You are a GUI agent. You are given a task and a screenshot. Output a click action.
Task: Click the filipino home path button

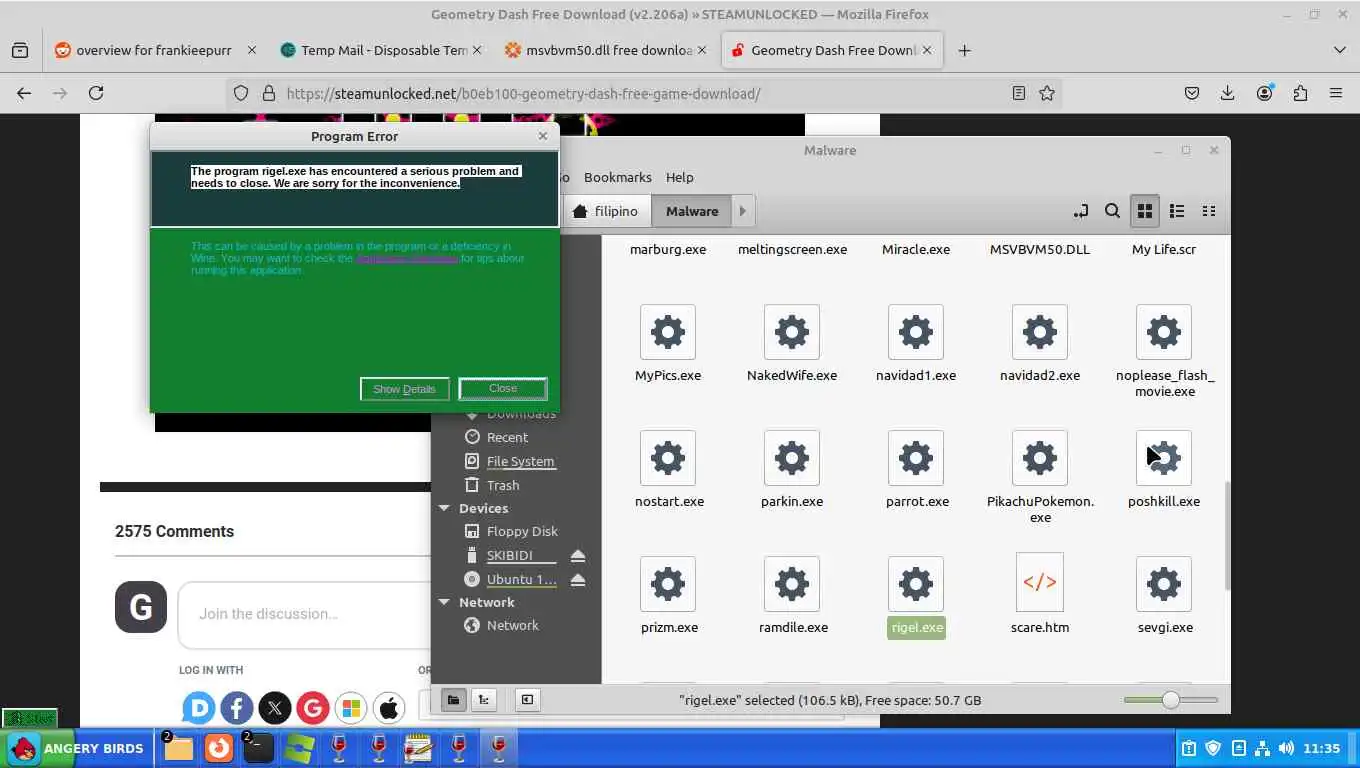pos(606,211)
